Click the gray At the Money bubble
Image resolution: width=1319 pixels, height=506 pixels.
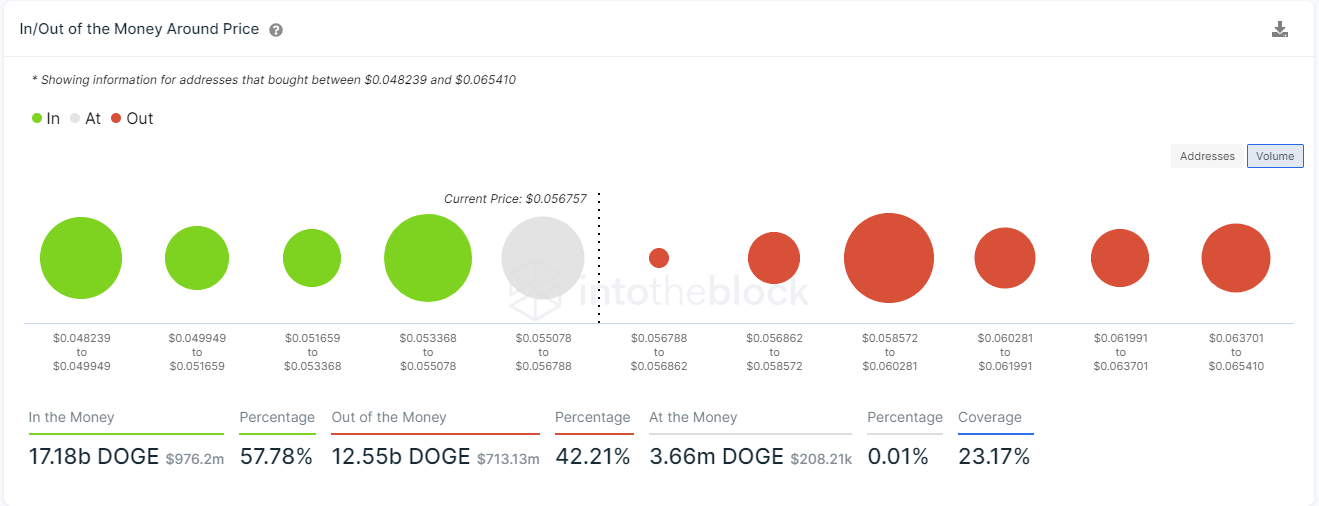click(x=543, y=258)
